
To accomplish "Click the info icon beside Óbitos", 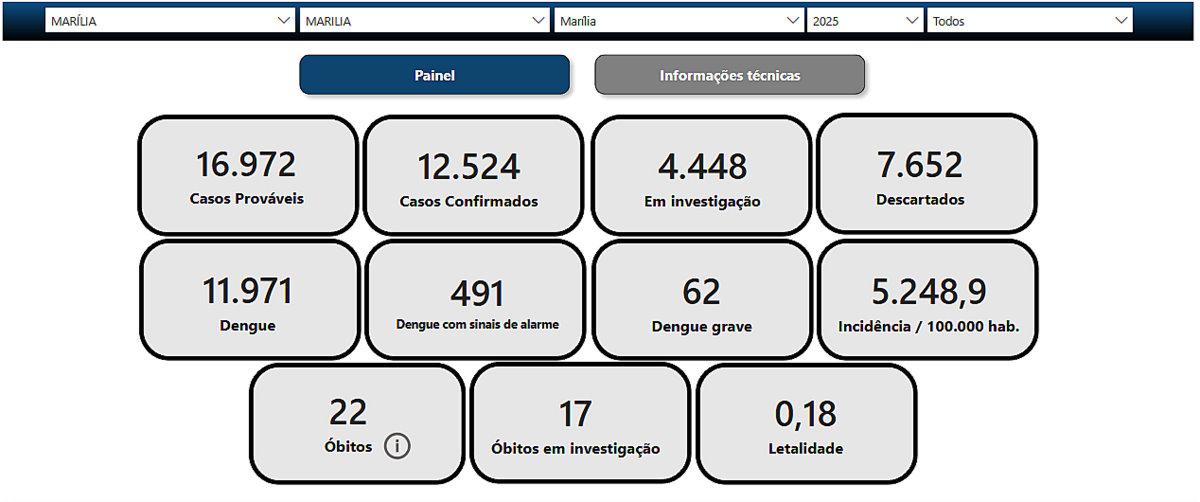I will [x=397, y=447].
